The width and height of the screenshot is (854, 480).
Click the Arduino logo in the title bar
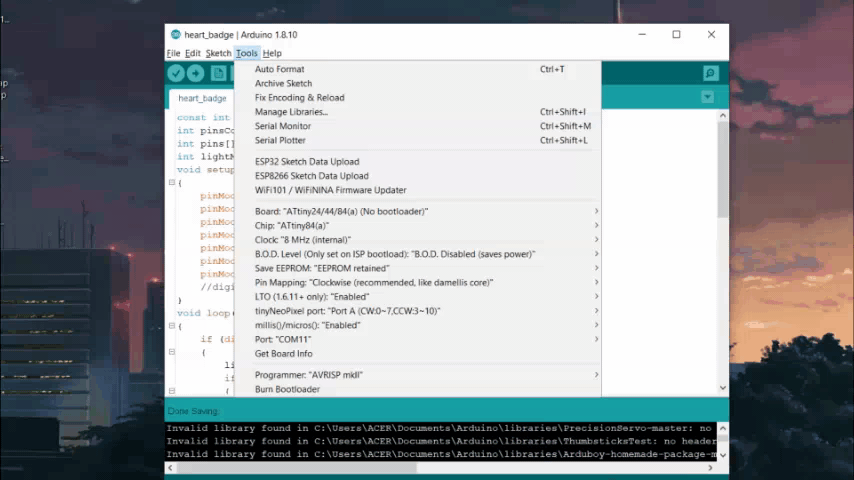click(175, 34)
